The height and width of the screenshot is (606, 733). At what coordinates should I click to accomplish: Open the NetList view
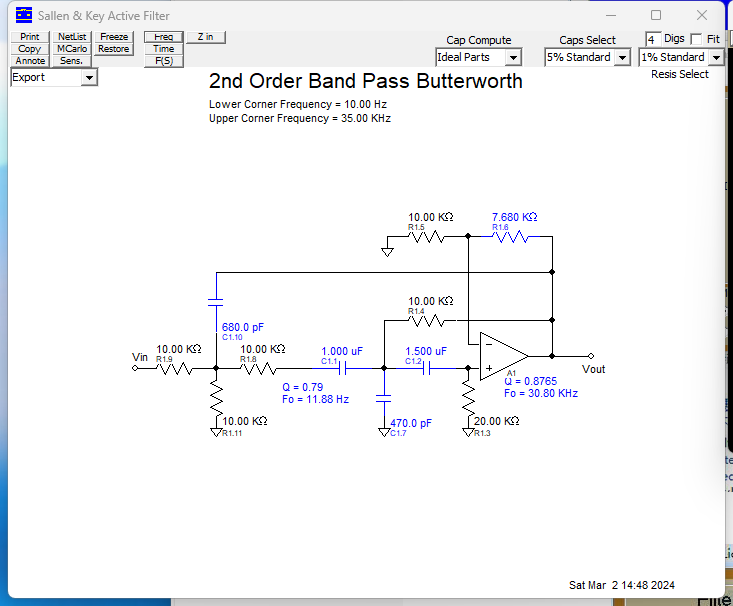(x=72, y=37)
